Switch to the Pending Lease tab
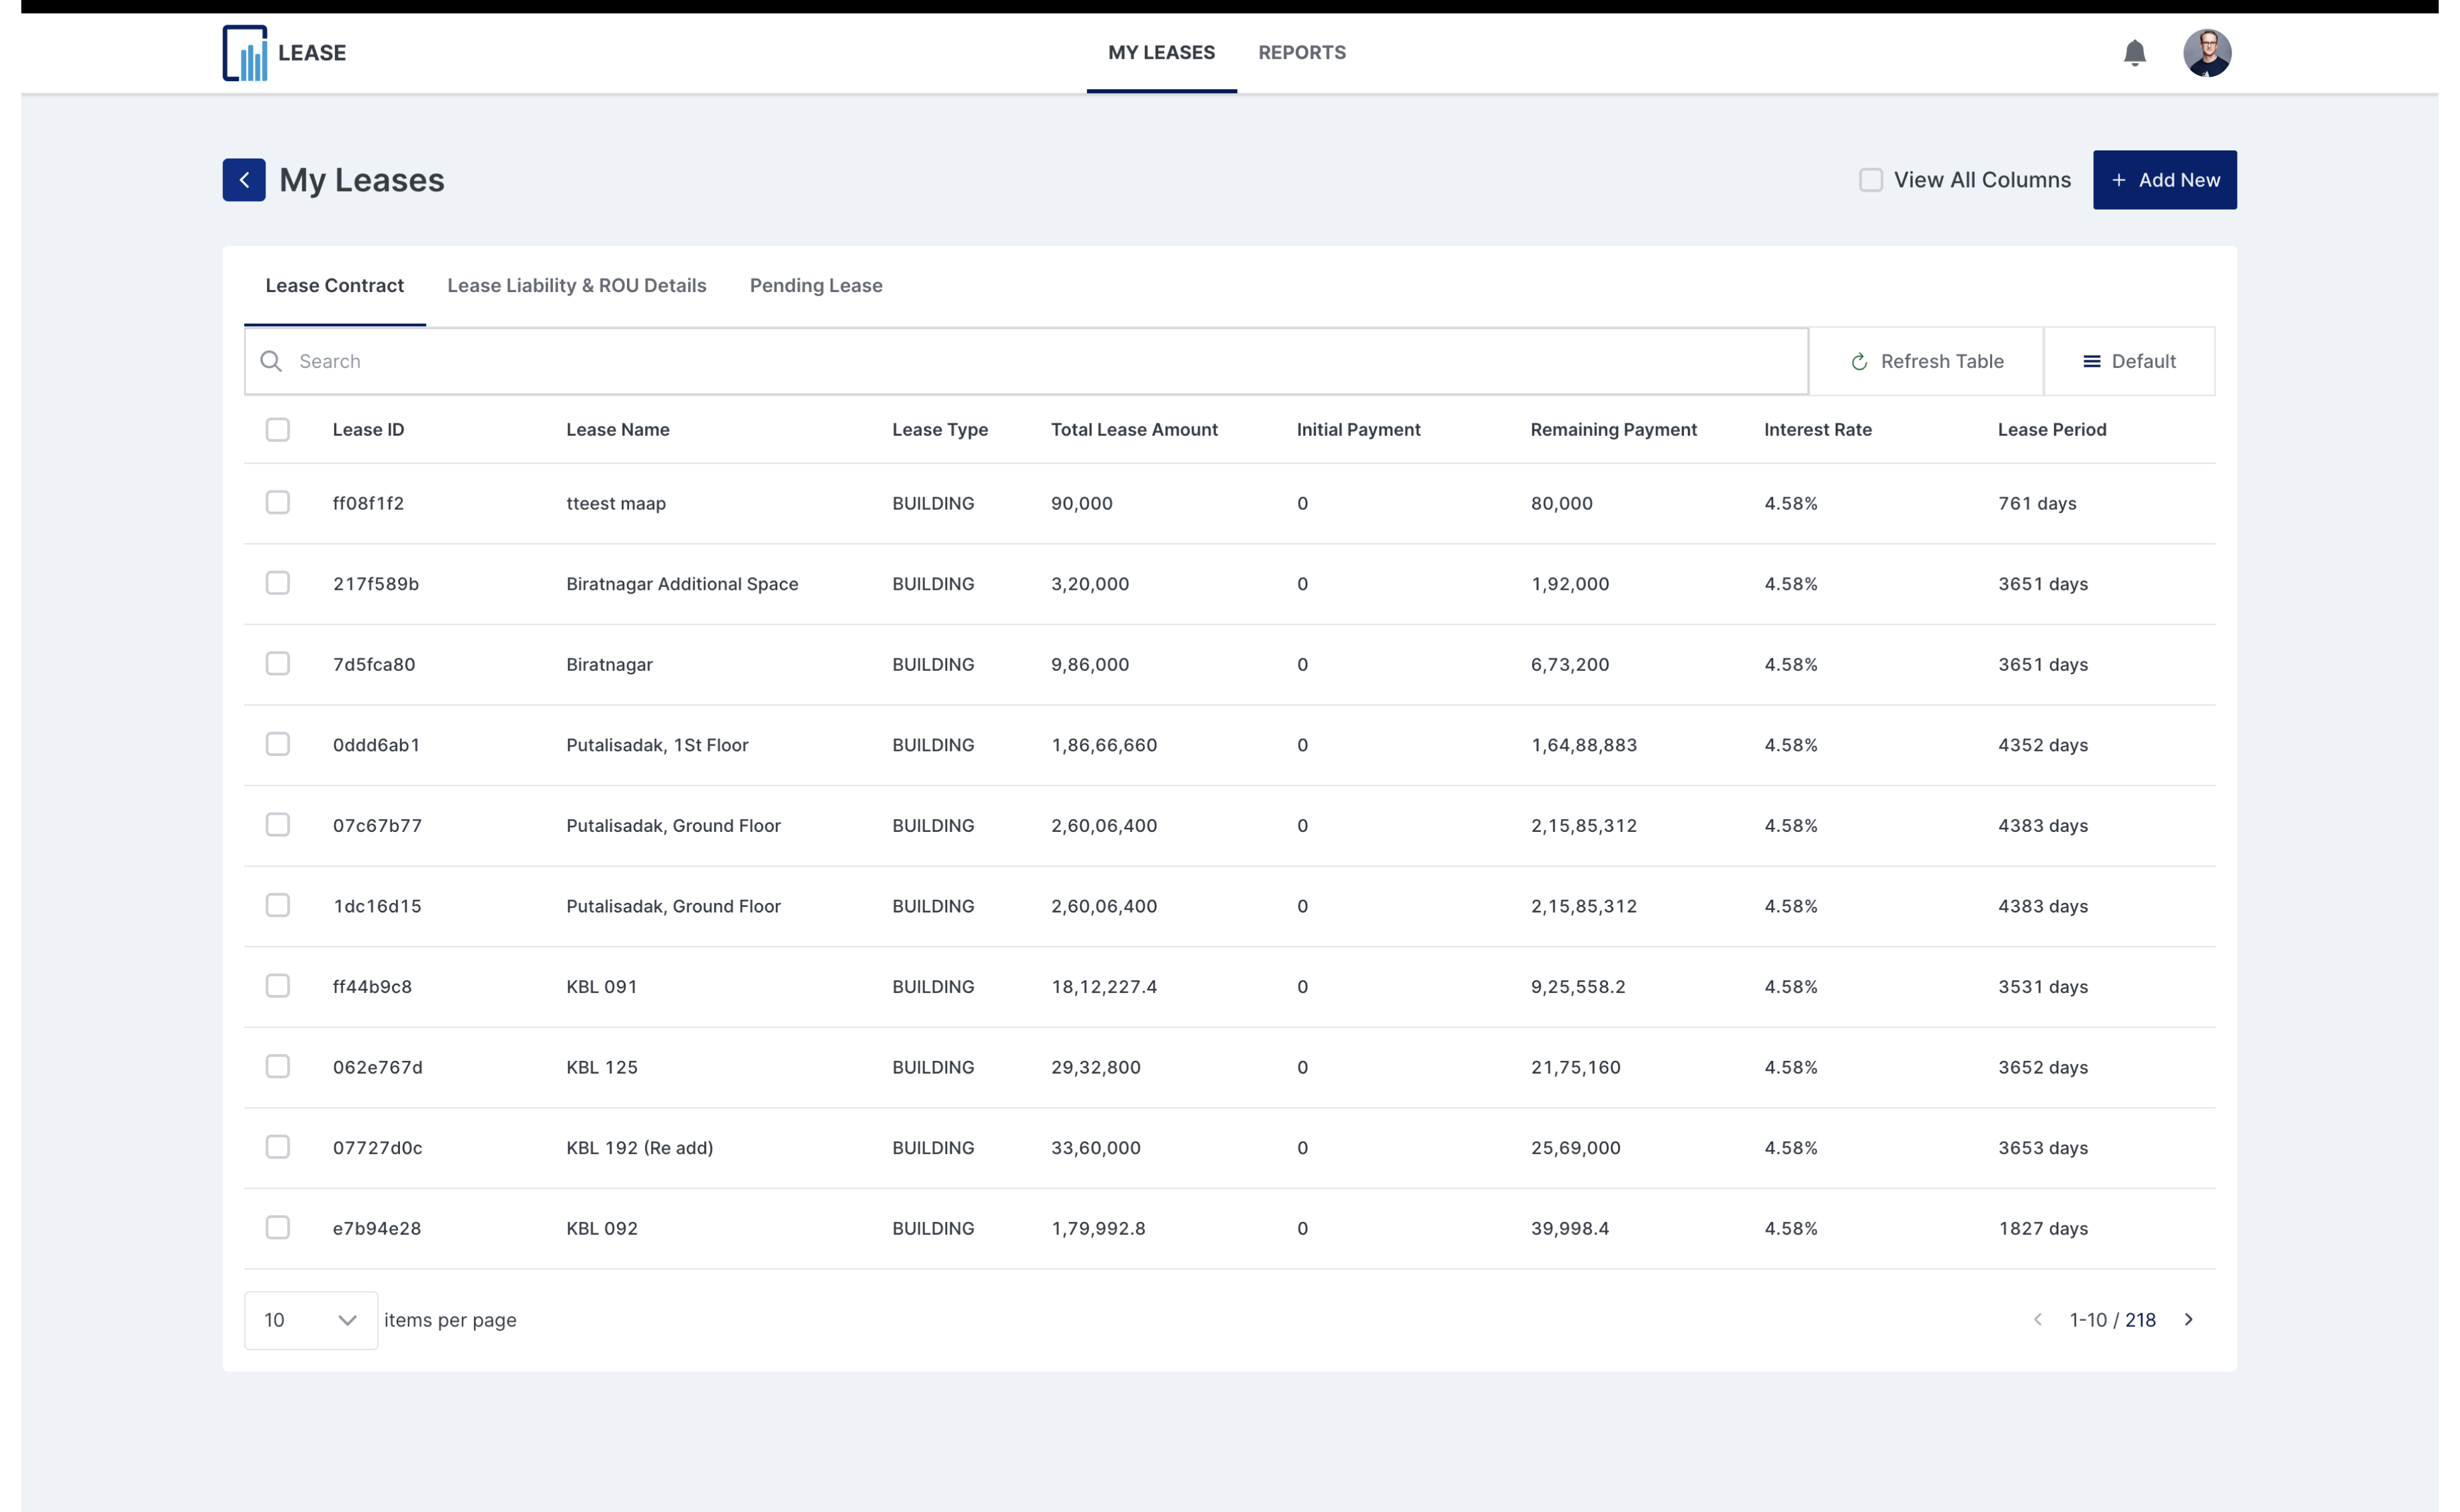 pyautogui.click(x=815, y=286)
